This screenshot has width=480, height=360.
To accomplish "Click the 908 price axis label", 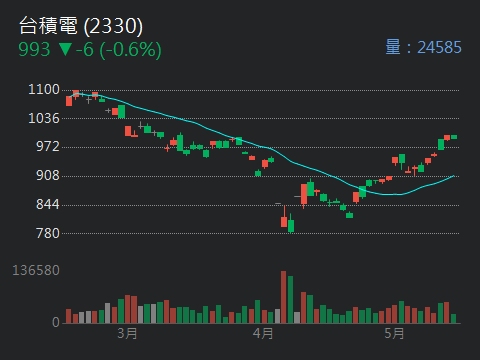I will 48,175.
